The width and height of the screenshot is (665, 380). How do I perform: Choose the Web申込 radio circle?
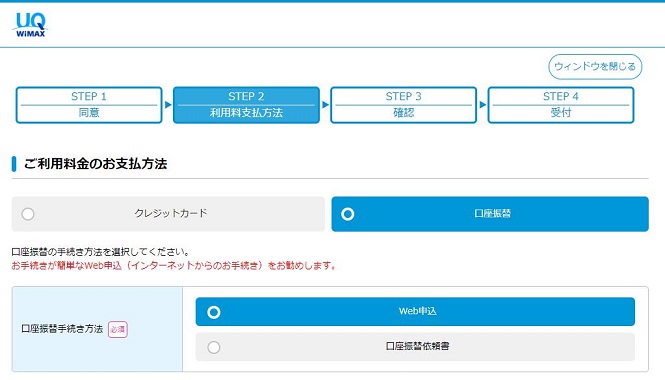click(x=214, y=313)
